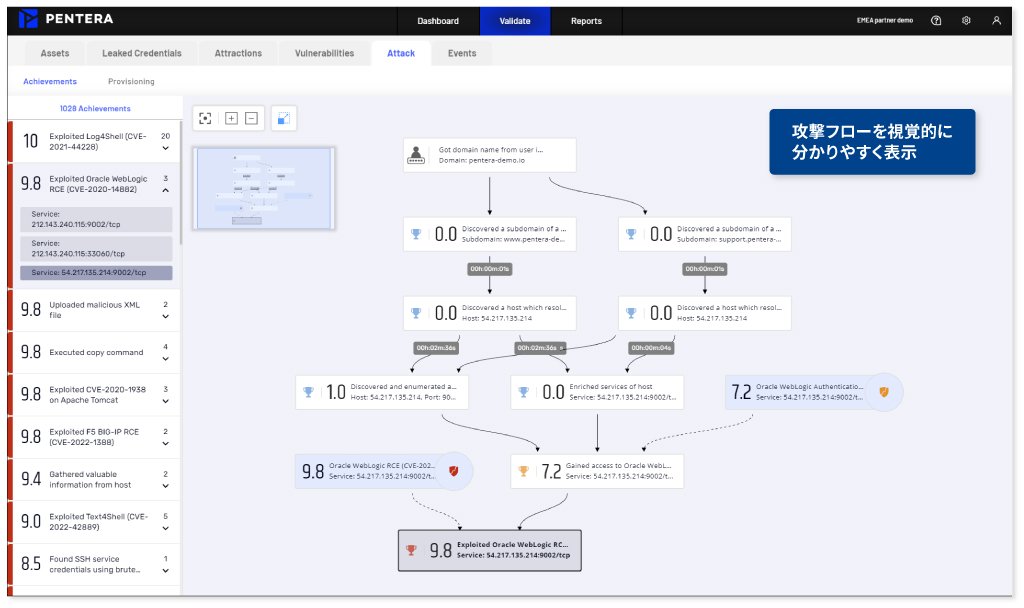
Task: Select the 'Got domain name from user' node
Action: click(x=490, y=155)
